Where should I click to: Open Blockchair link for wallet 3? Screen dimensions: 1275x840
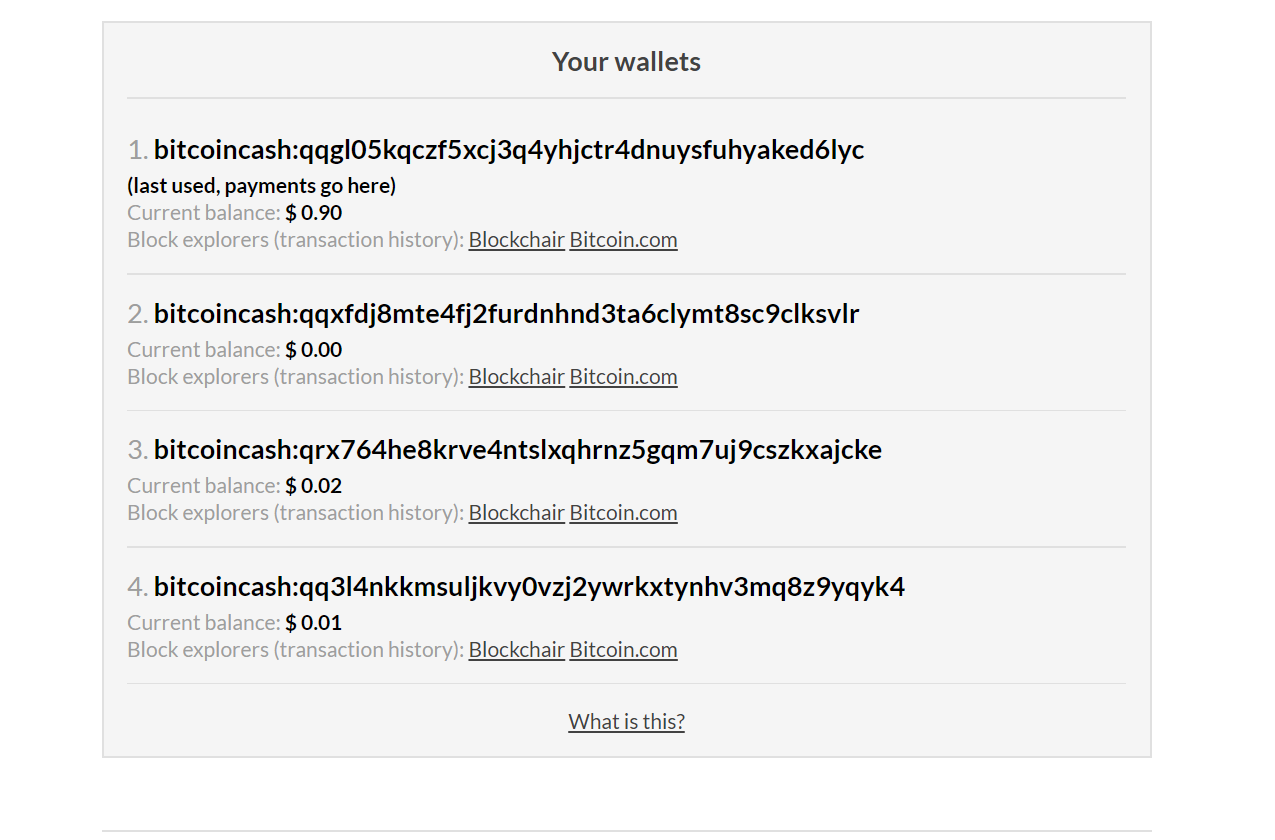point(516,513)
